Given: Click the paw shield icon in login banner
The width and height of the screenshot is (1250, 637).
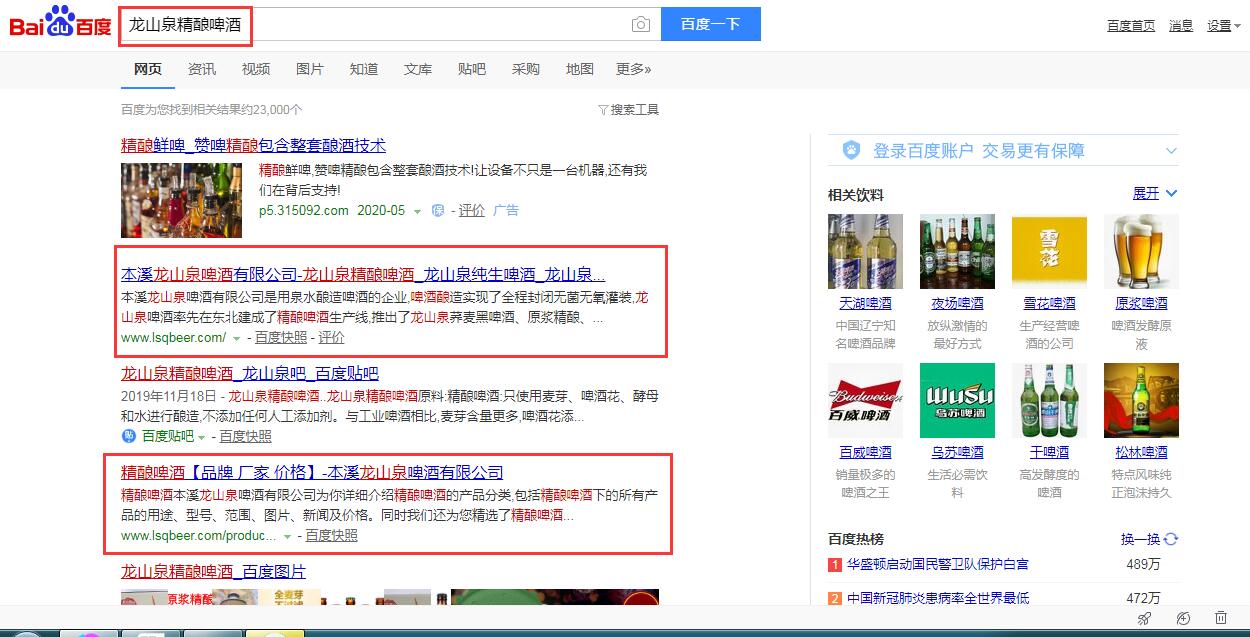Looking at the screenshot, I should (851, 150).
